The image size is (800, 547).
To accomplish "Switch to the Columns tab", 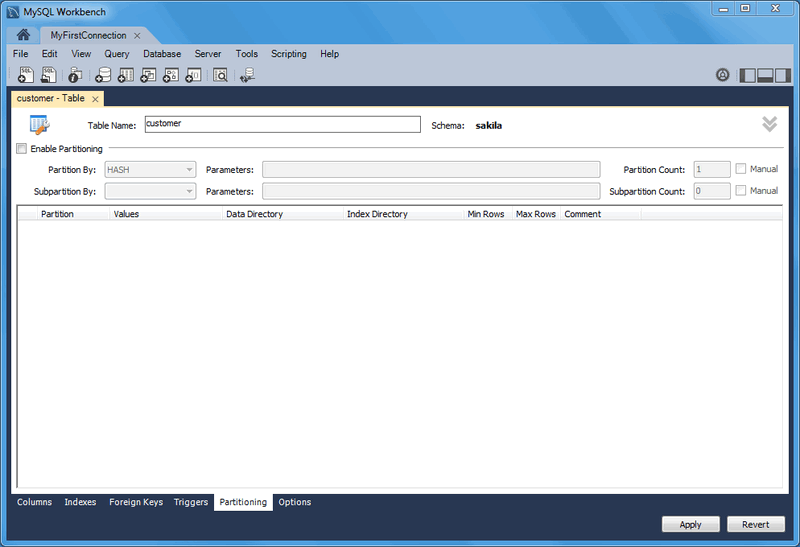I will point(34,502).
